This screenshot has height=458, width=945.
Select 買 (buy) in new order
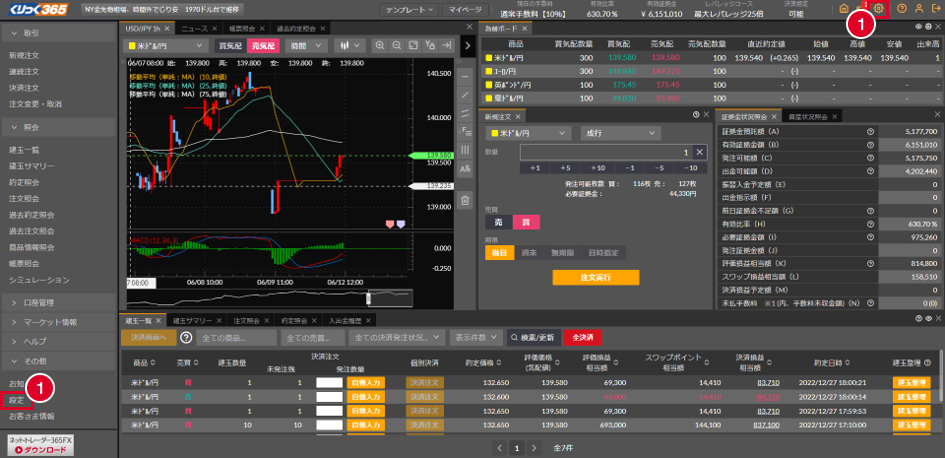(x=526, y=222)
